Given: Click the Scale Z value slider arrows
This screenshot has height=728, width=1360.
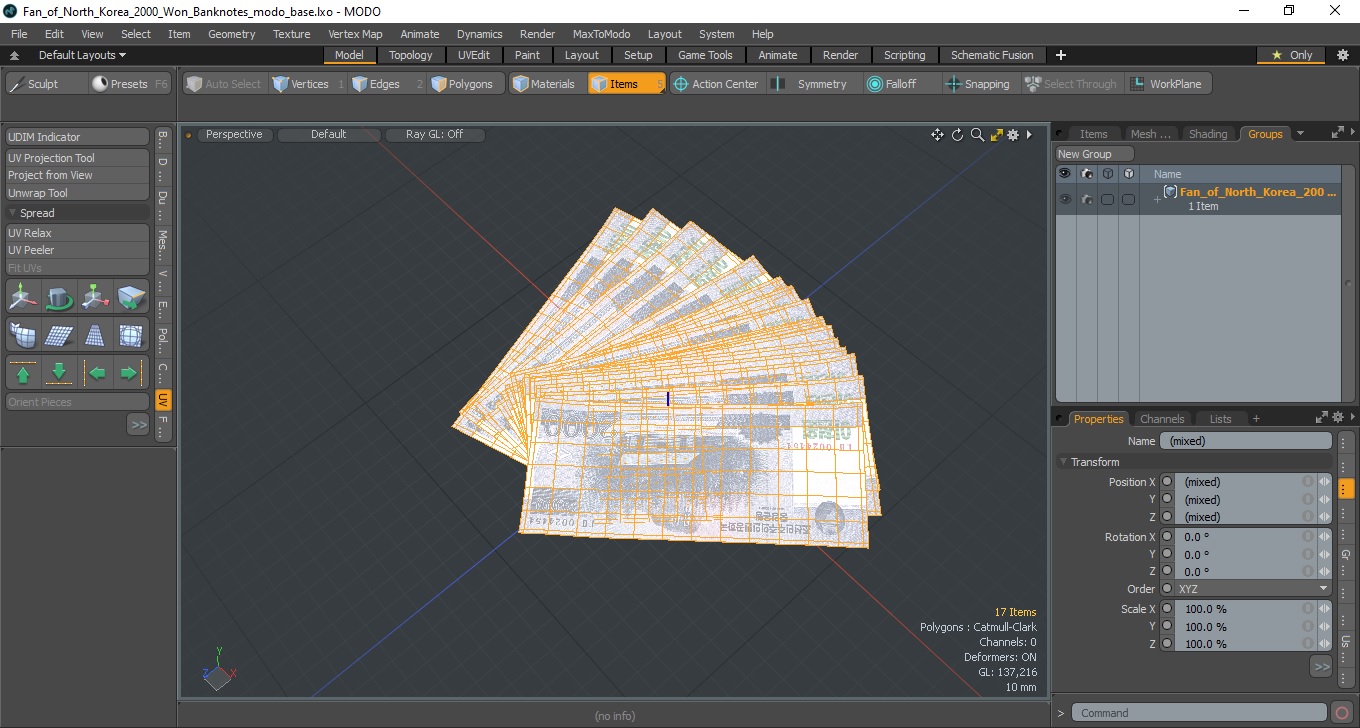Looking at the screenshot, I should [x=1325, y=644].
